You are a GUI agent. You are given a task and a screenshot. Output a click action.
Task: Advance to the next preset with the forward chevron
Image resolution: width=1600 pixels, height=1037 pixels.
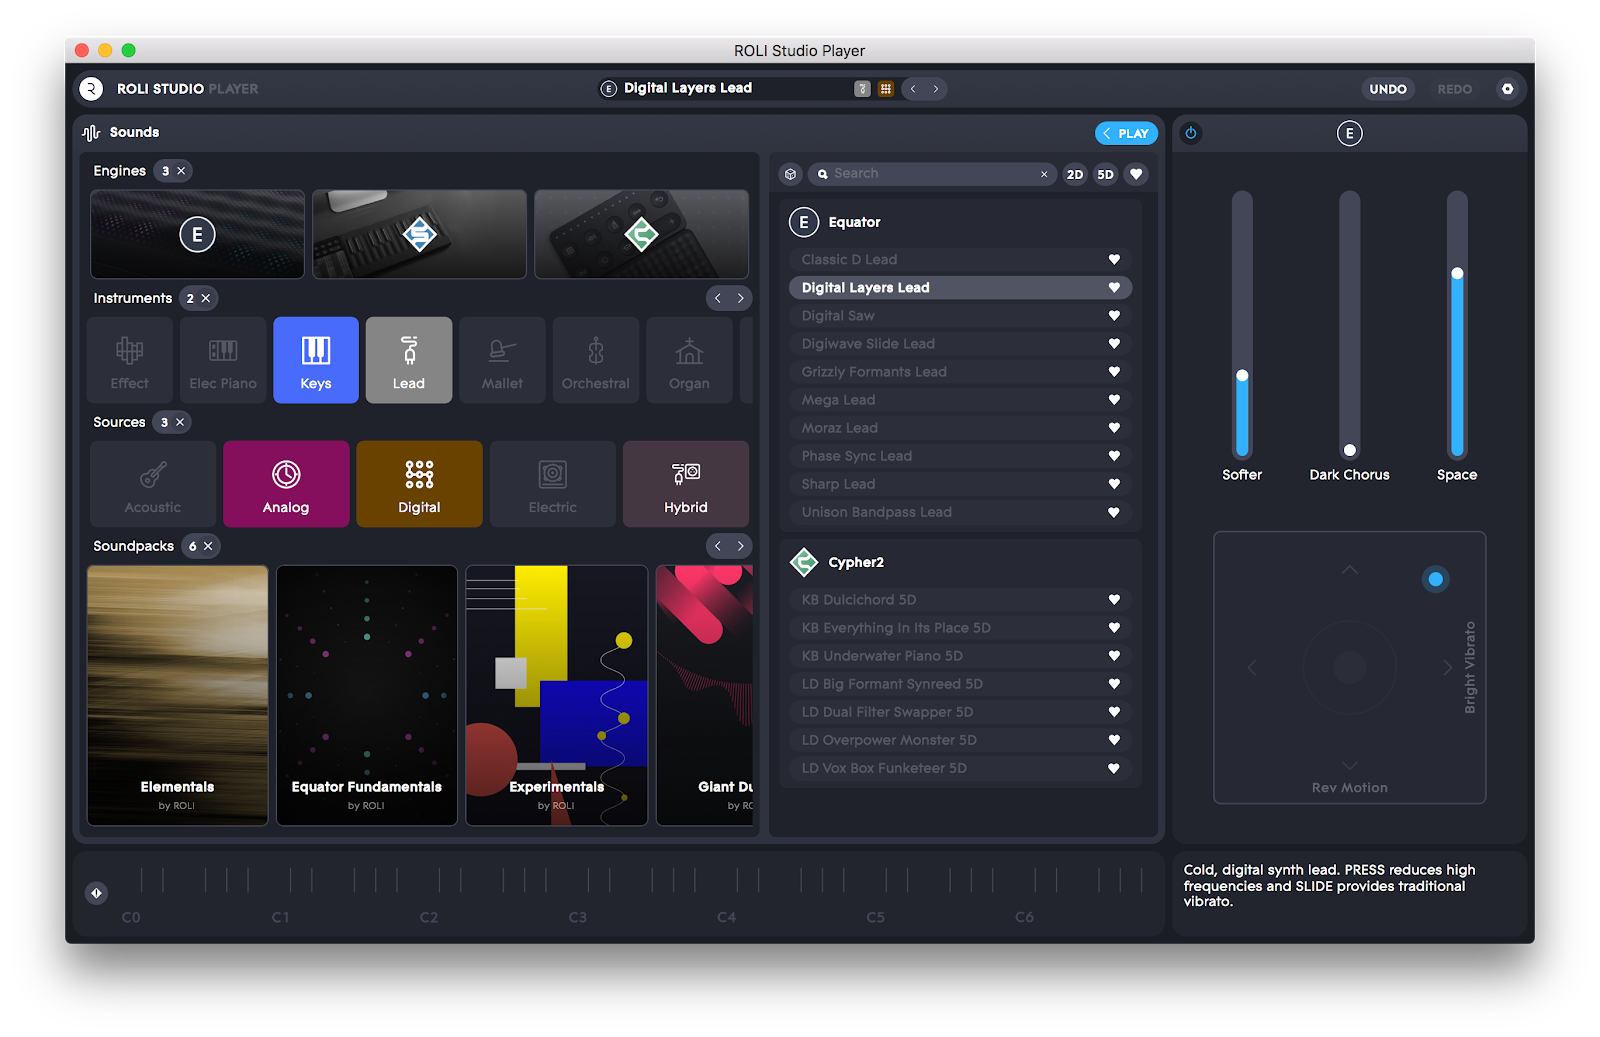(937, 88)
